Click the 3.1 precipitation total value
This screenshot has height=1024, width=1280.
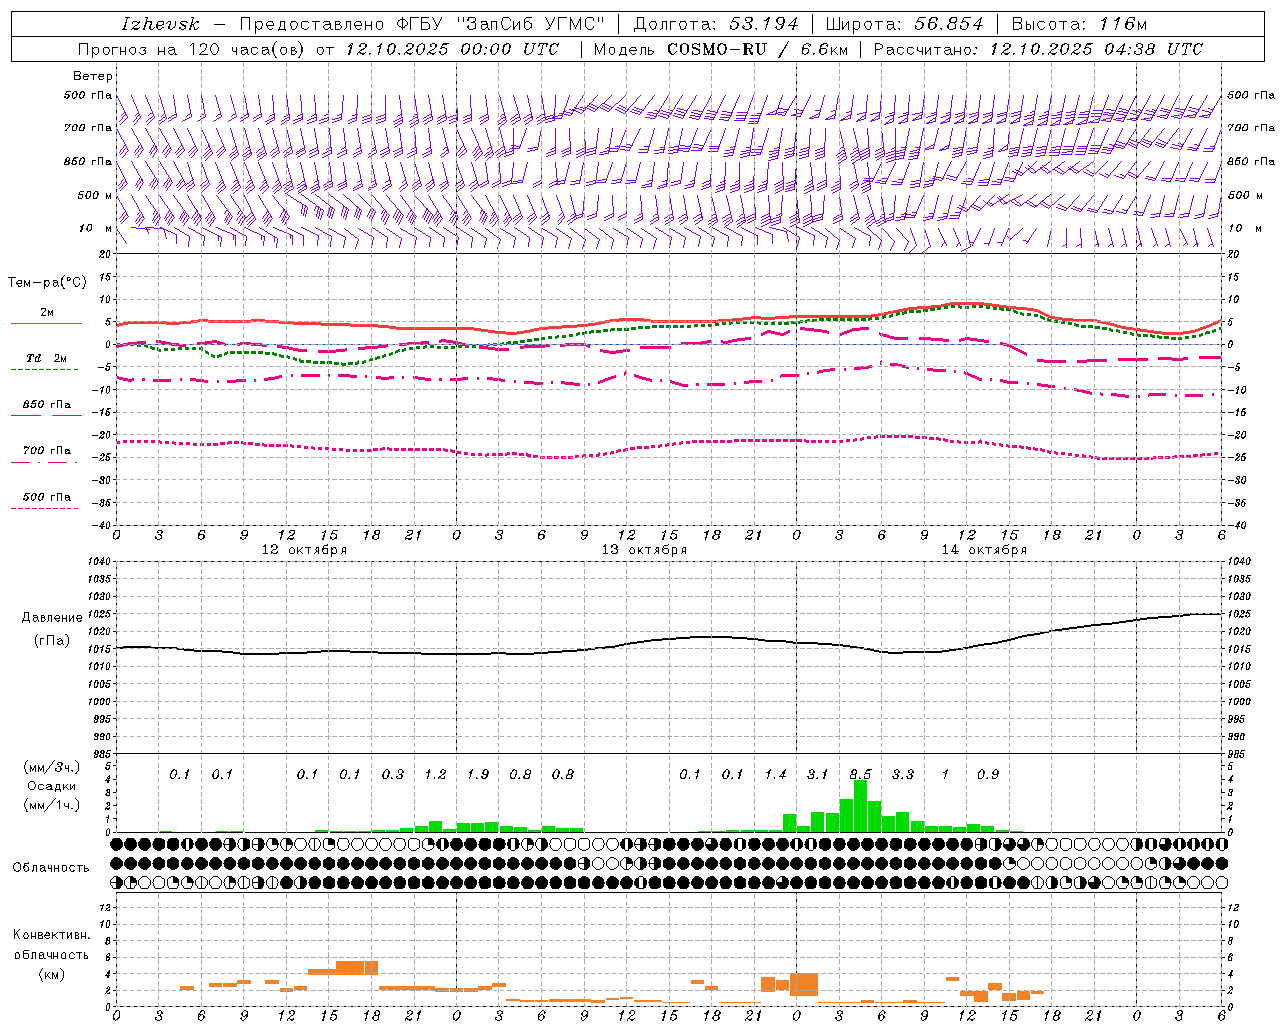point(818,774)
